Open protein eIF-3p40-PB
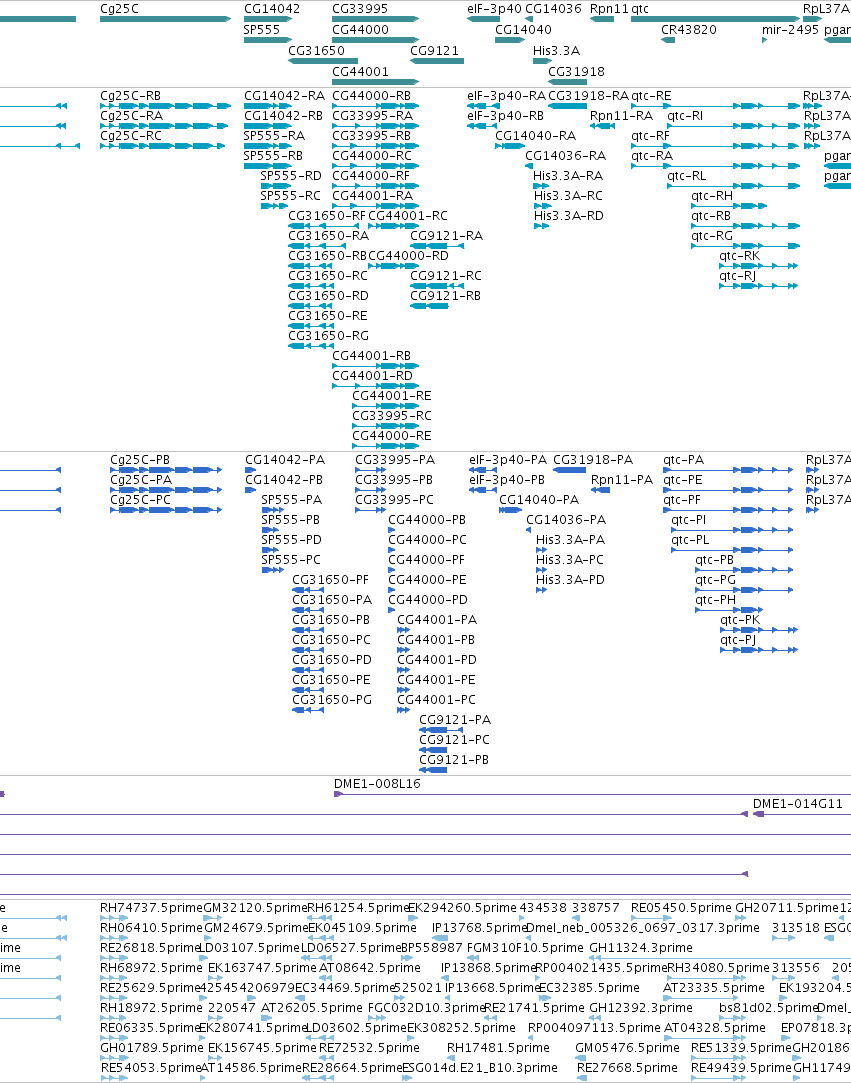851x1083 pixels. [506, 480]
